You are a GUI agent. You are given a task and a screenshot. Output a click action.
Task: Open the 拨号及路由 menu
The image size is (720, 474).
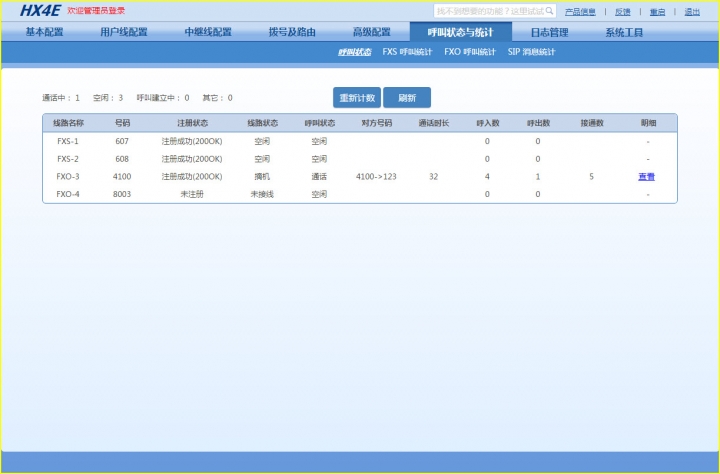click(x=292, y=32)
